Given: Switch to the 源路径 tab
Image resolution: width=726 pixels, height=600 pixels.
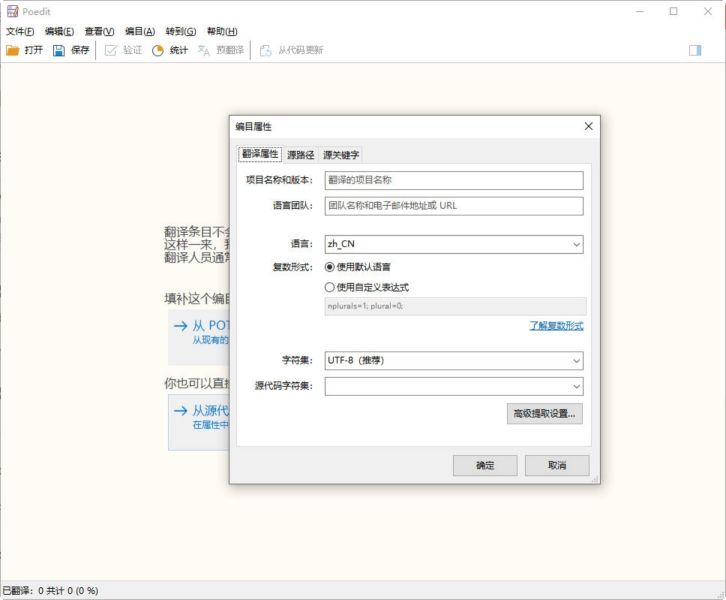Looking at the screenshot, I should (300, 155).
